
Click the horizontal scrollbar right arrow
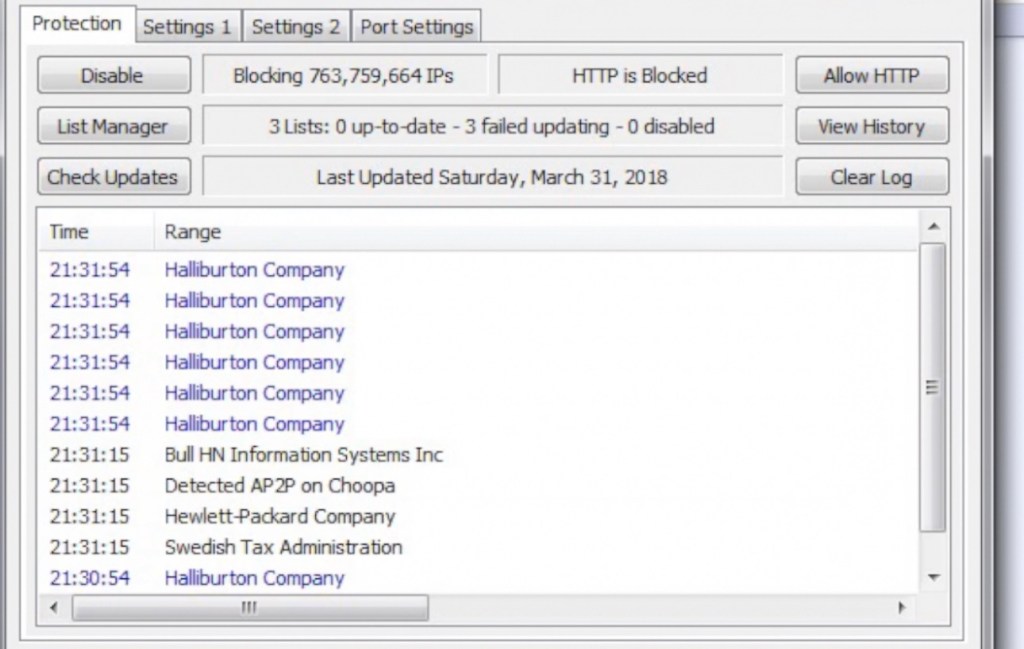click(x=901, y=607)
